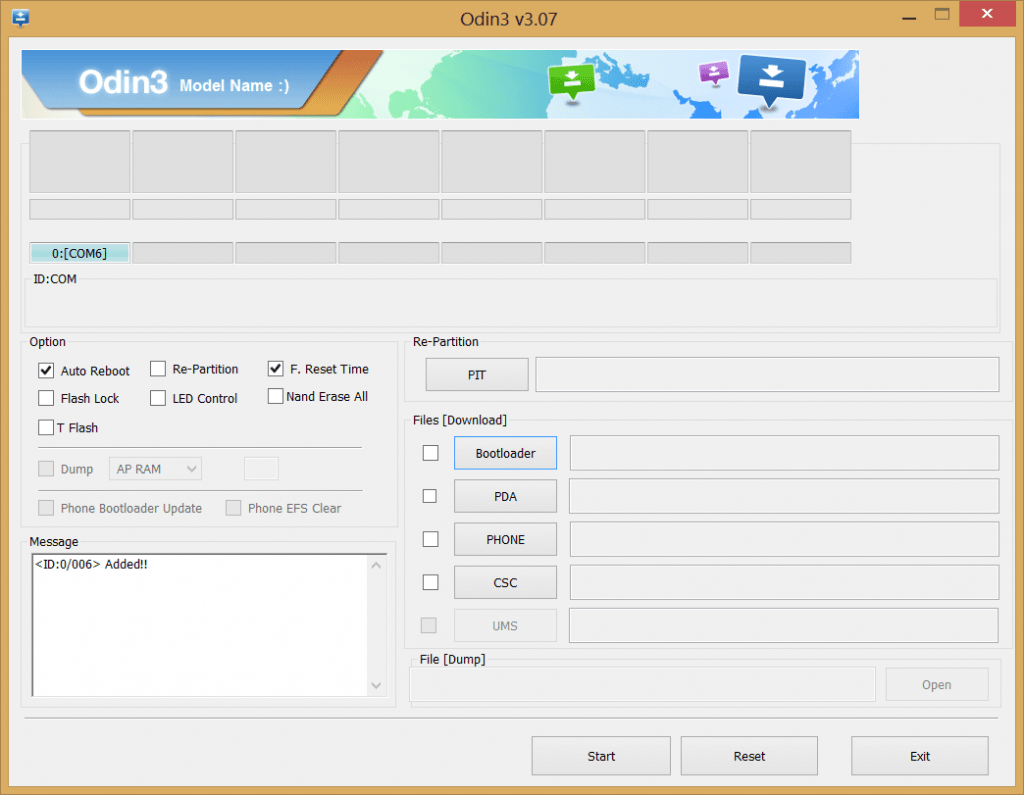This screenshot has width=1024, height=795.
Task: Click the CSC file path field
Action: 784,582
